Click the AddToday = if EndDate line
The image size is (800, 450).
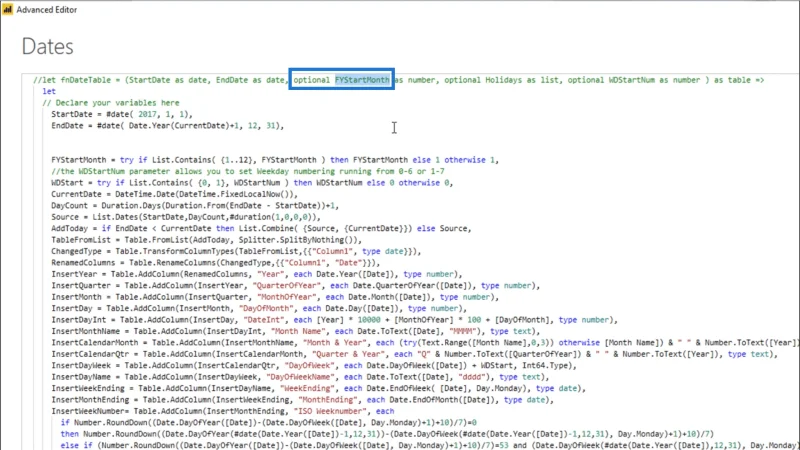point(261,229)
